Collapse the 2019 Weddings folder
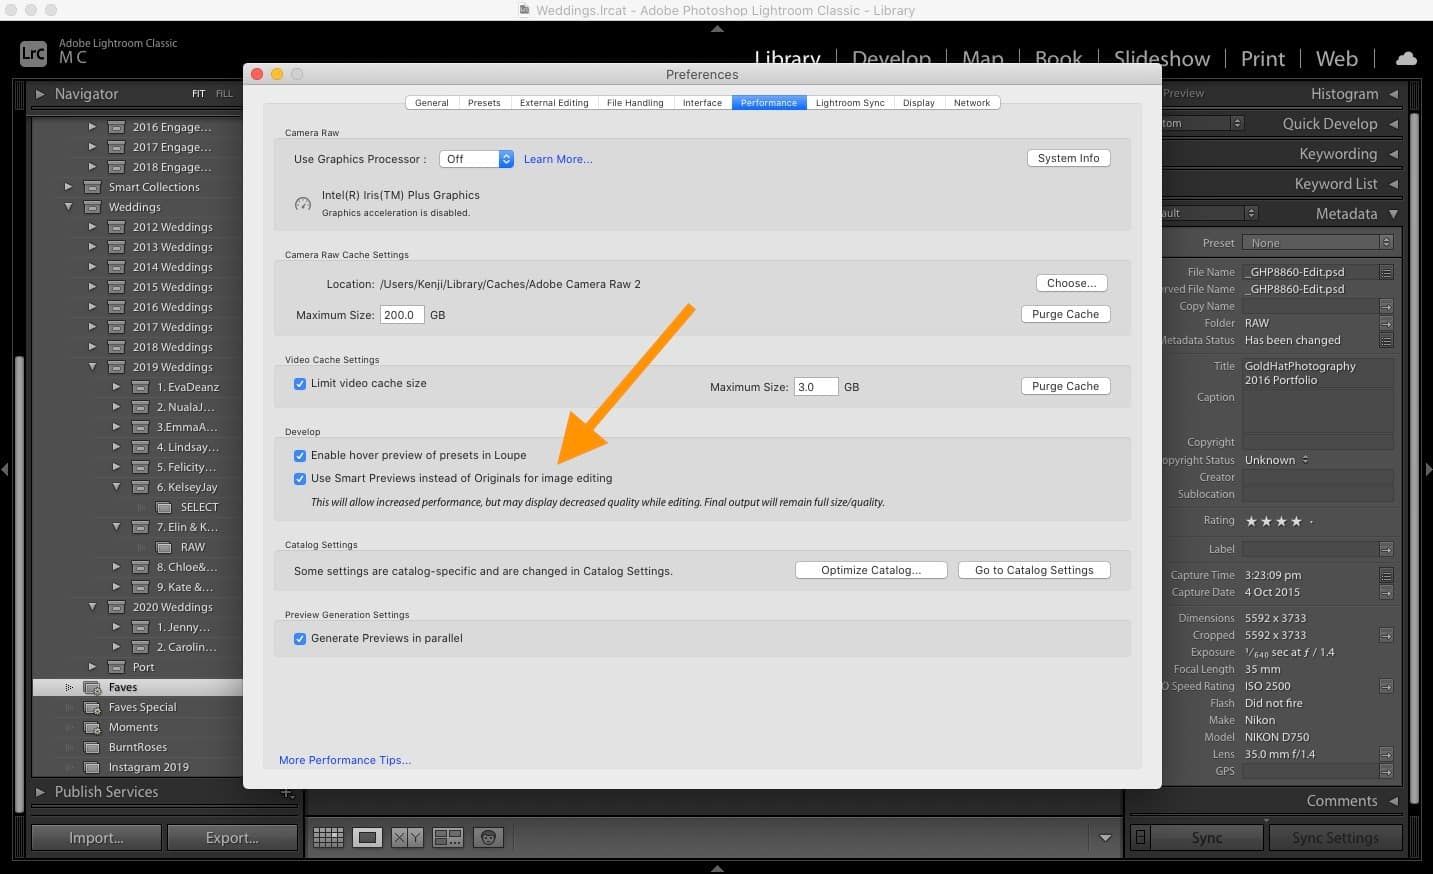Viewport: 1433px width, 874px height. (92, 367)
